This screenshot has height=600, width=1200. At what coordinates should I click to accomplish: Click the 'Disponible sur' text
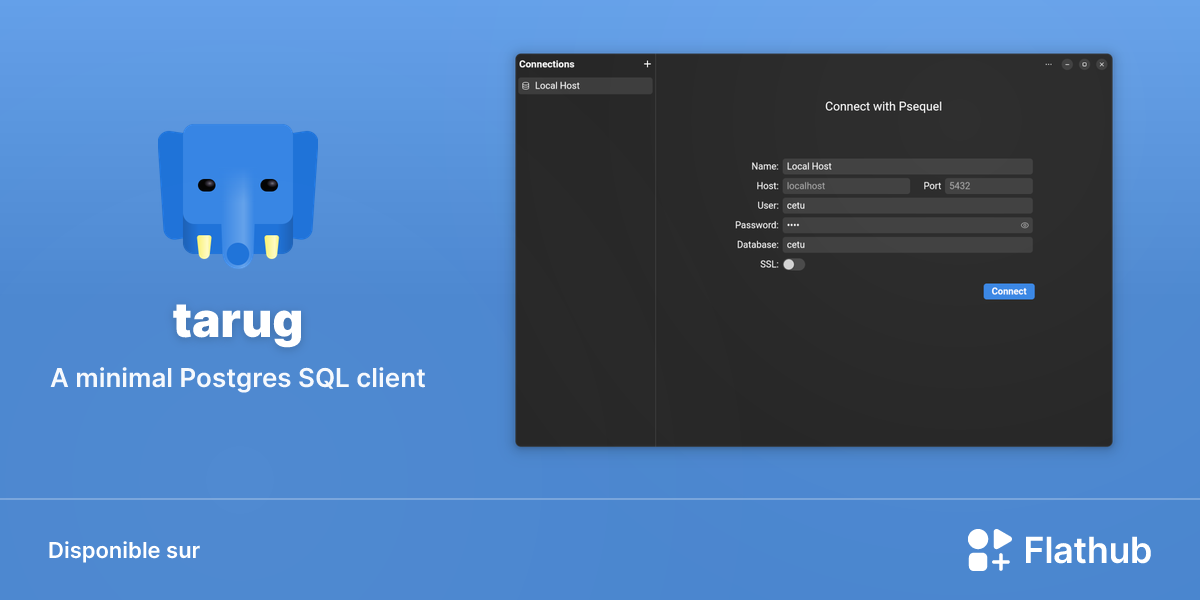(124, 550)
